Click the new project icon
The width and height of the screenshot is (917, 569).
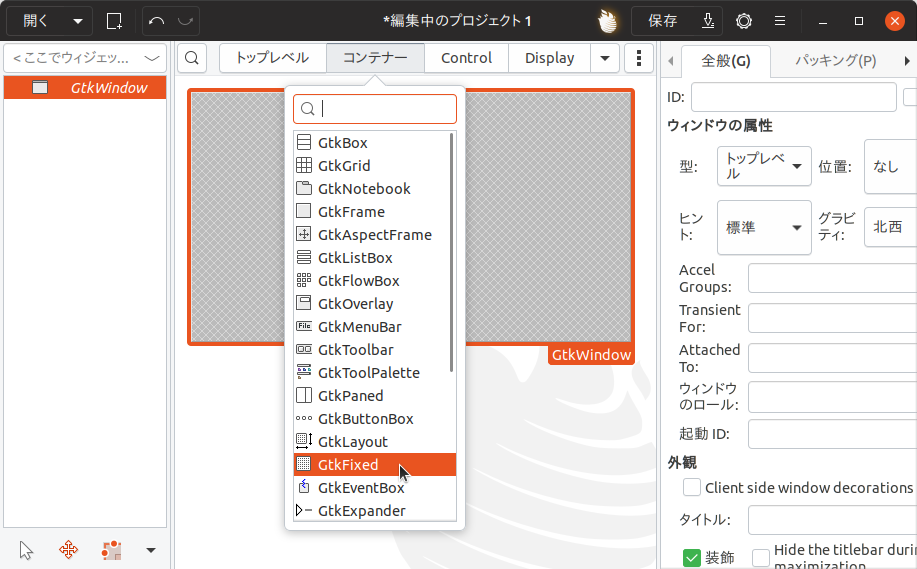click(114, 21)
